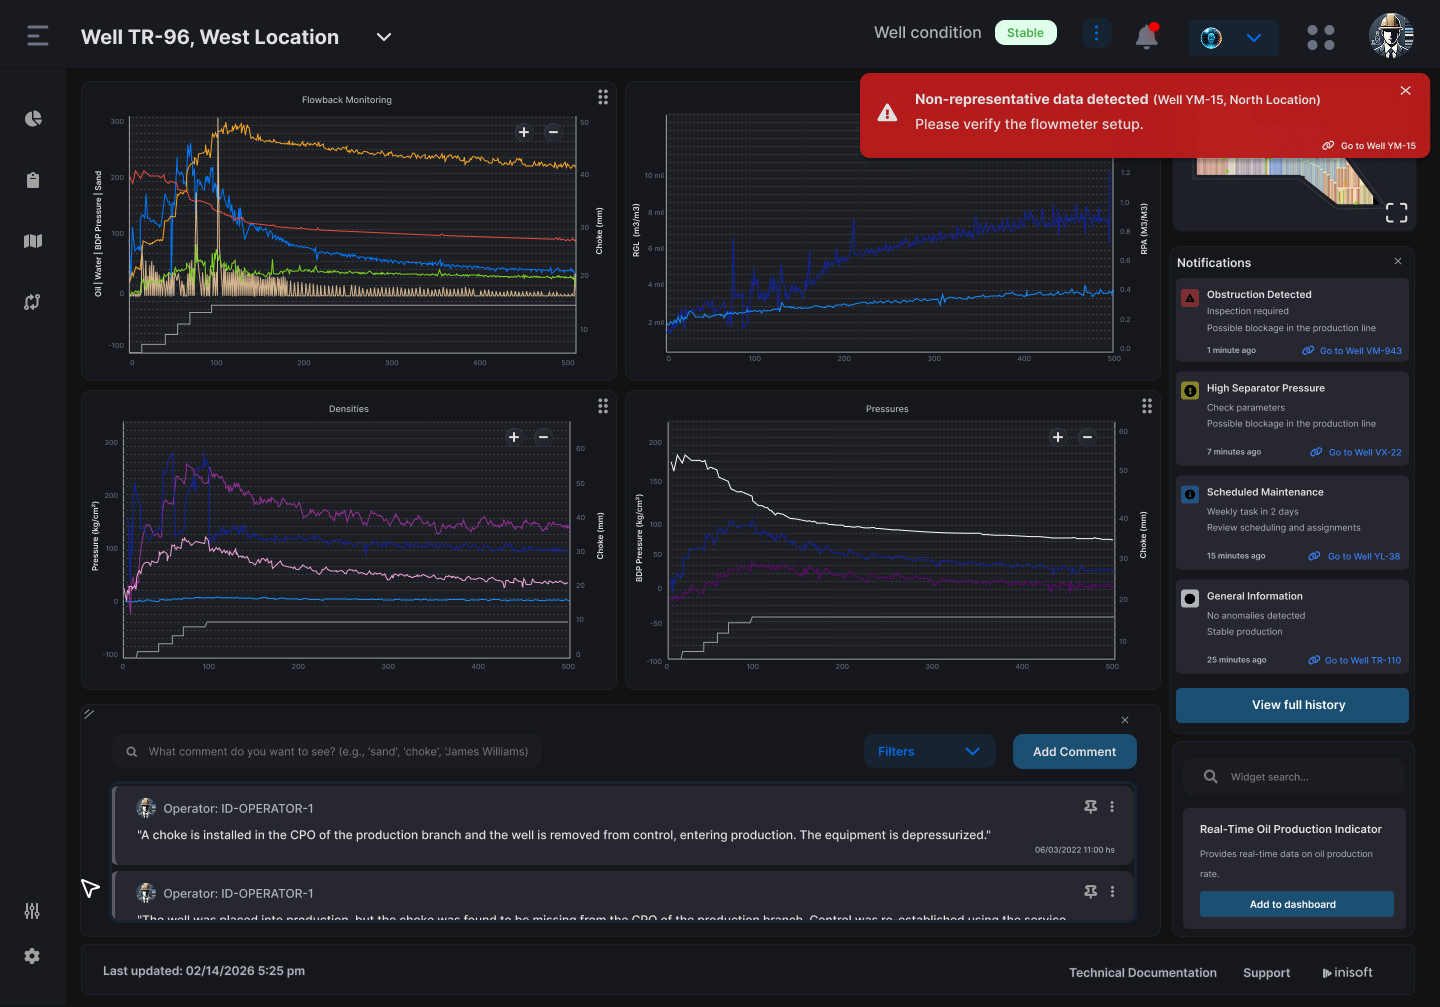Follow the Go to Well VX-22 link
The image size is (1440, 1007).
[1356, 452]
